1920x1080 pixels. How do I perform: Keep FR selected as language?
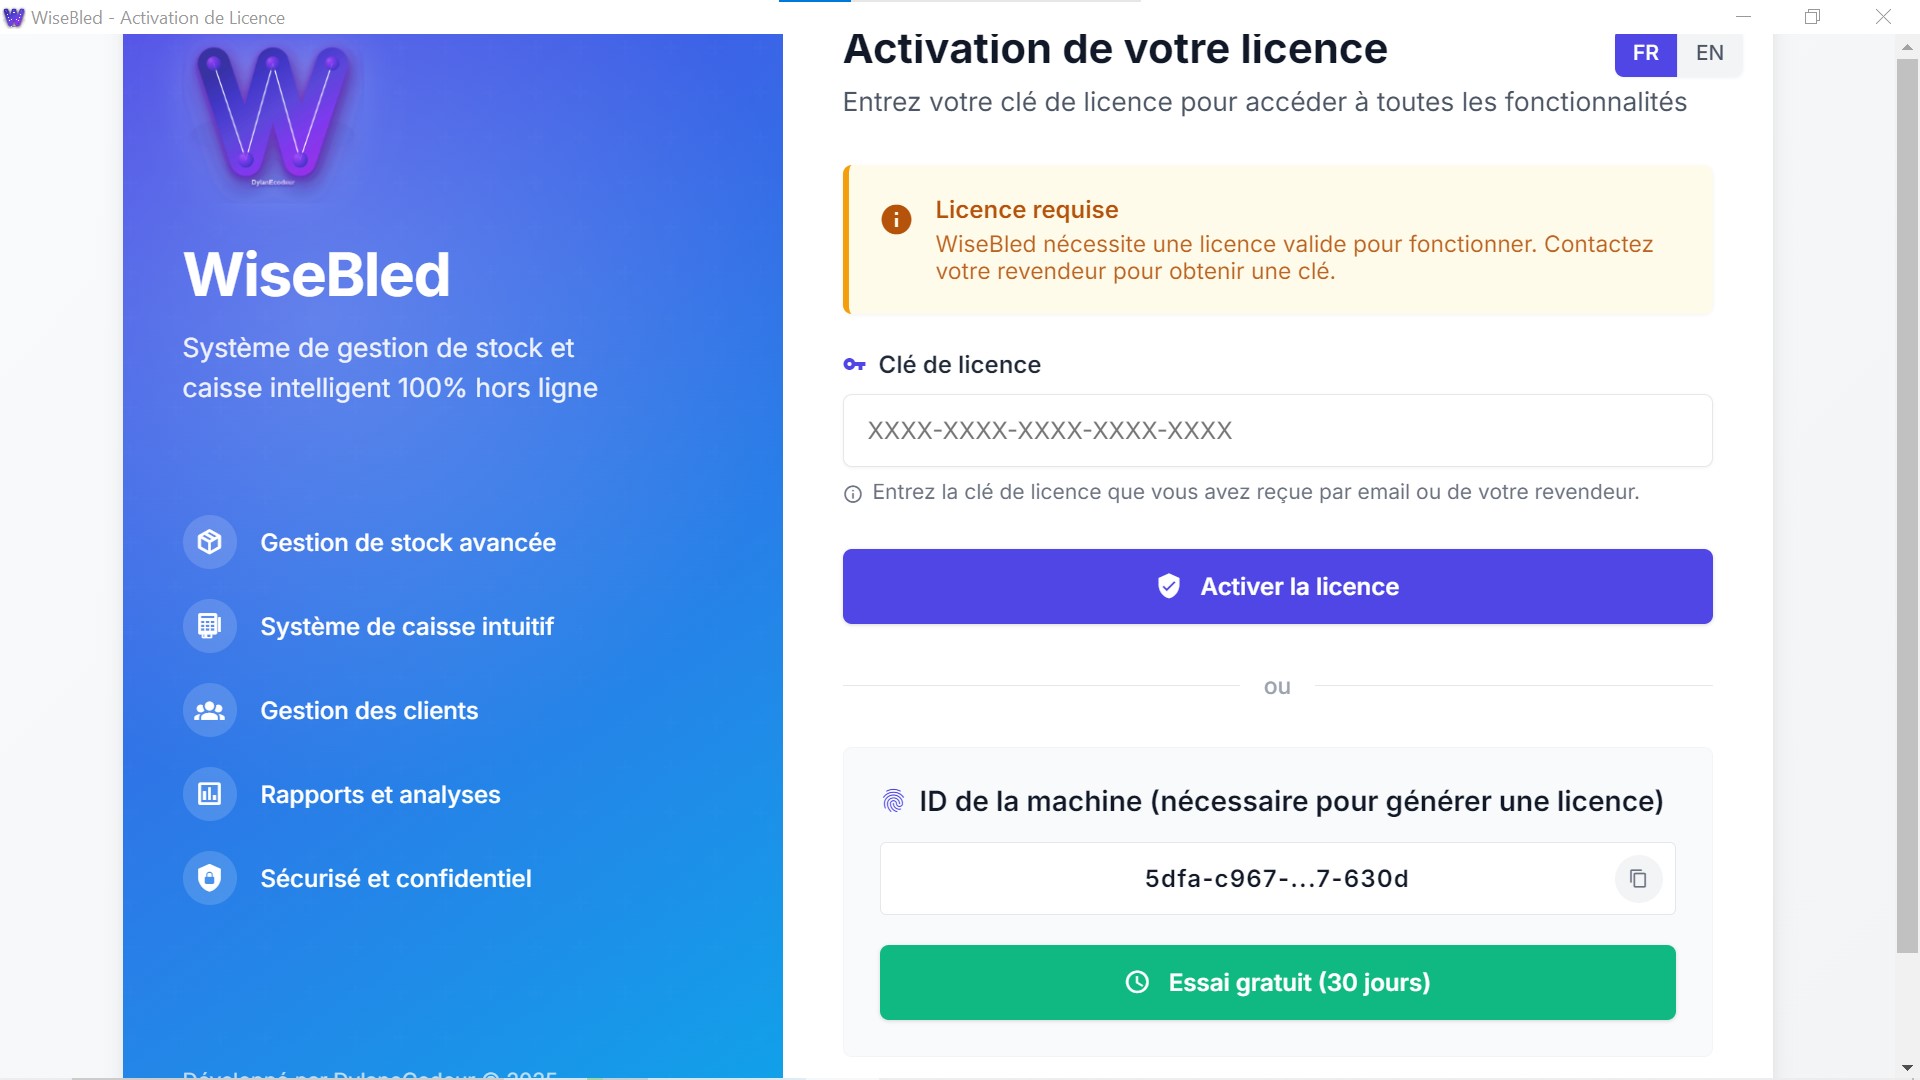[1645, 53]
